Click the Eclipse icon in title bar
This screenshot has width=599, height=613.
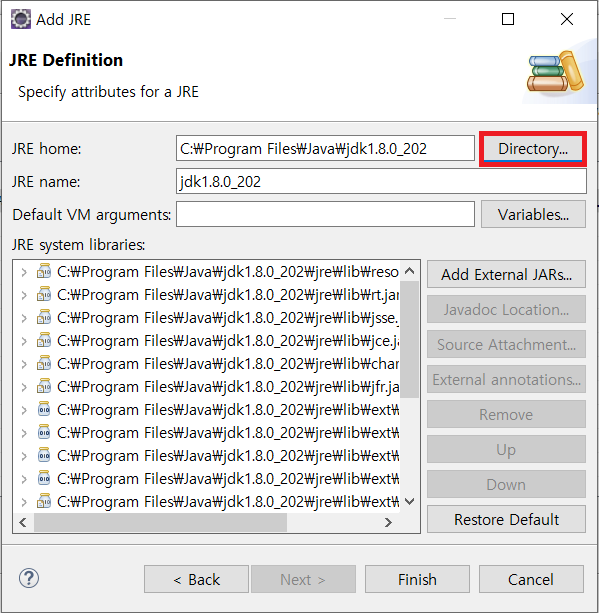point(21,19)
